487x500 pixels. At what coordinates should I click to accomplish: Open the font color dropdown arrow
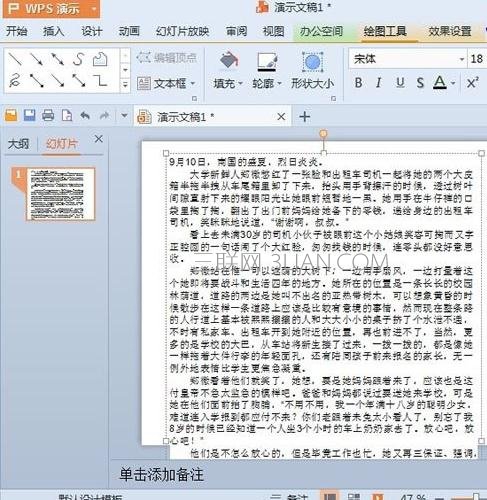click(x=453, y=83)
